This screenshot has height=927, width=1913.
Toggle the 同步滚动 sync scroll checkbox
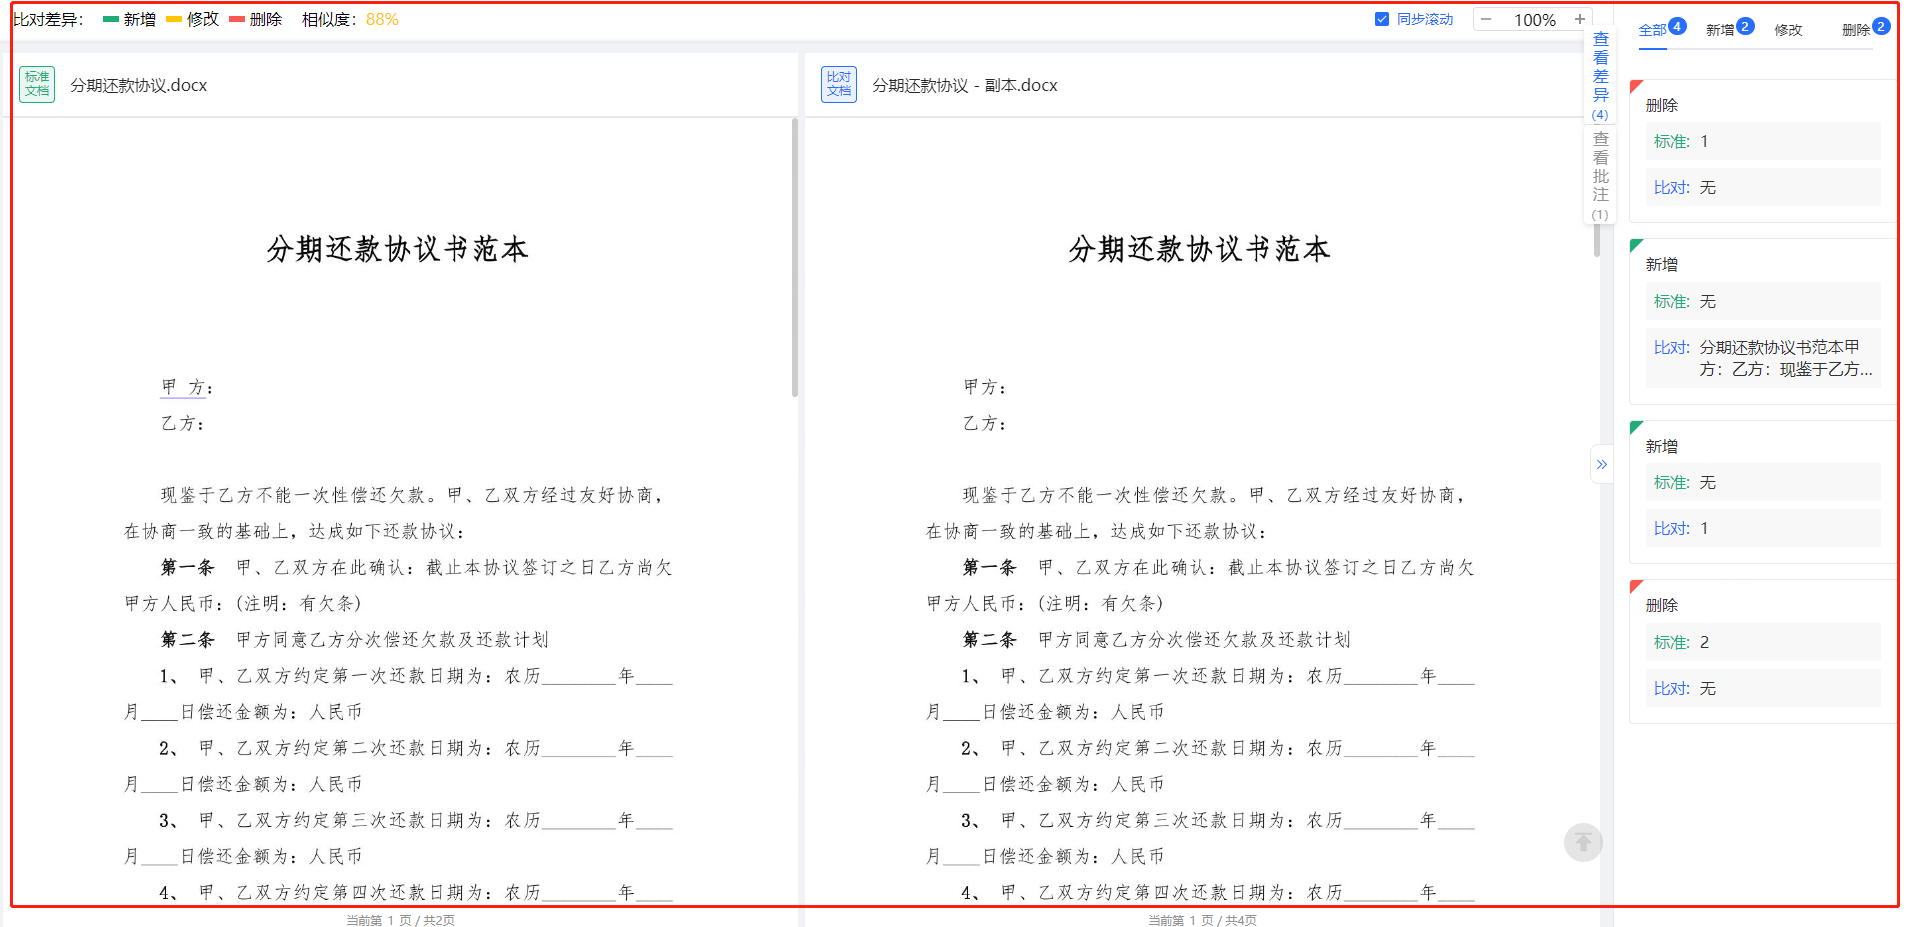coord(1382,19)
